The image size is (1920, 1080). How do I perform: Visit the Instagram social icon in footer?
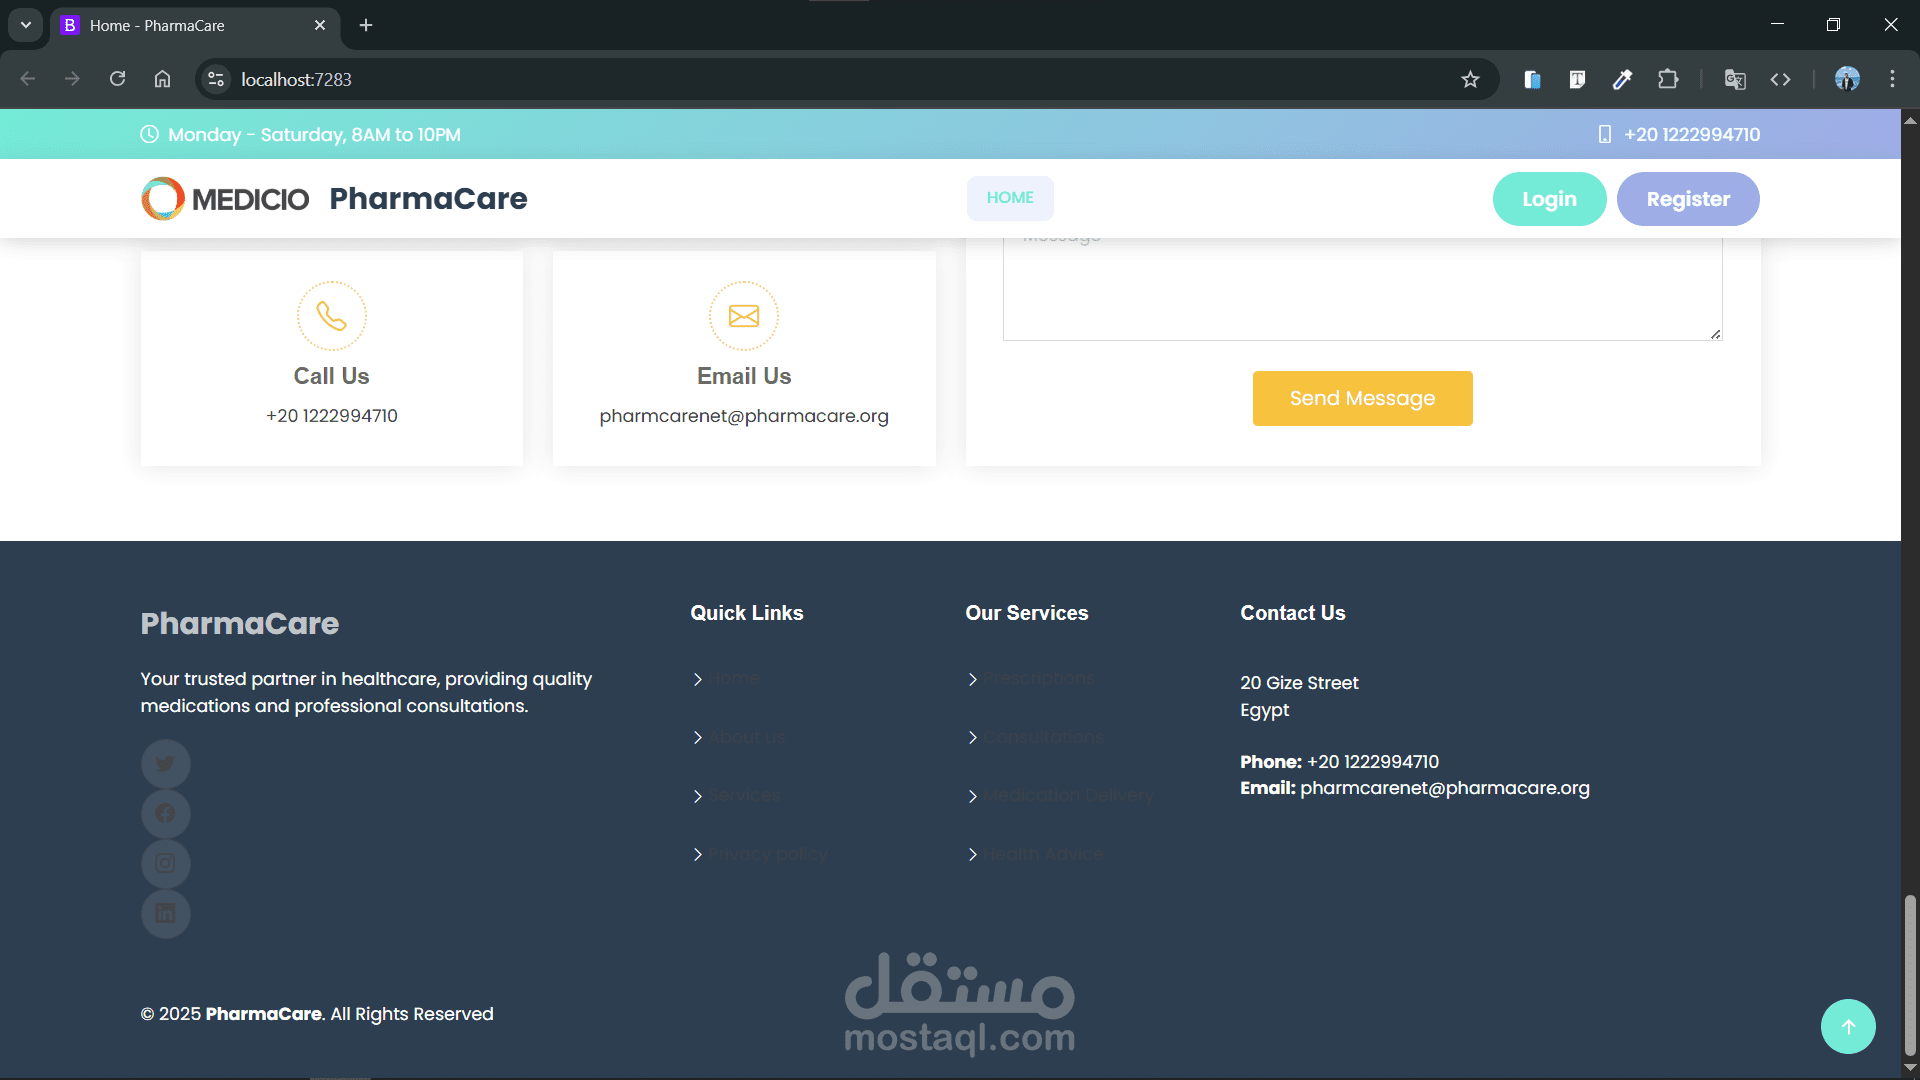[x=165, y=864]
